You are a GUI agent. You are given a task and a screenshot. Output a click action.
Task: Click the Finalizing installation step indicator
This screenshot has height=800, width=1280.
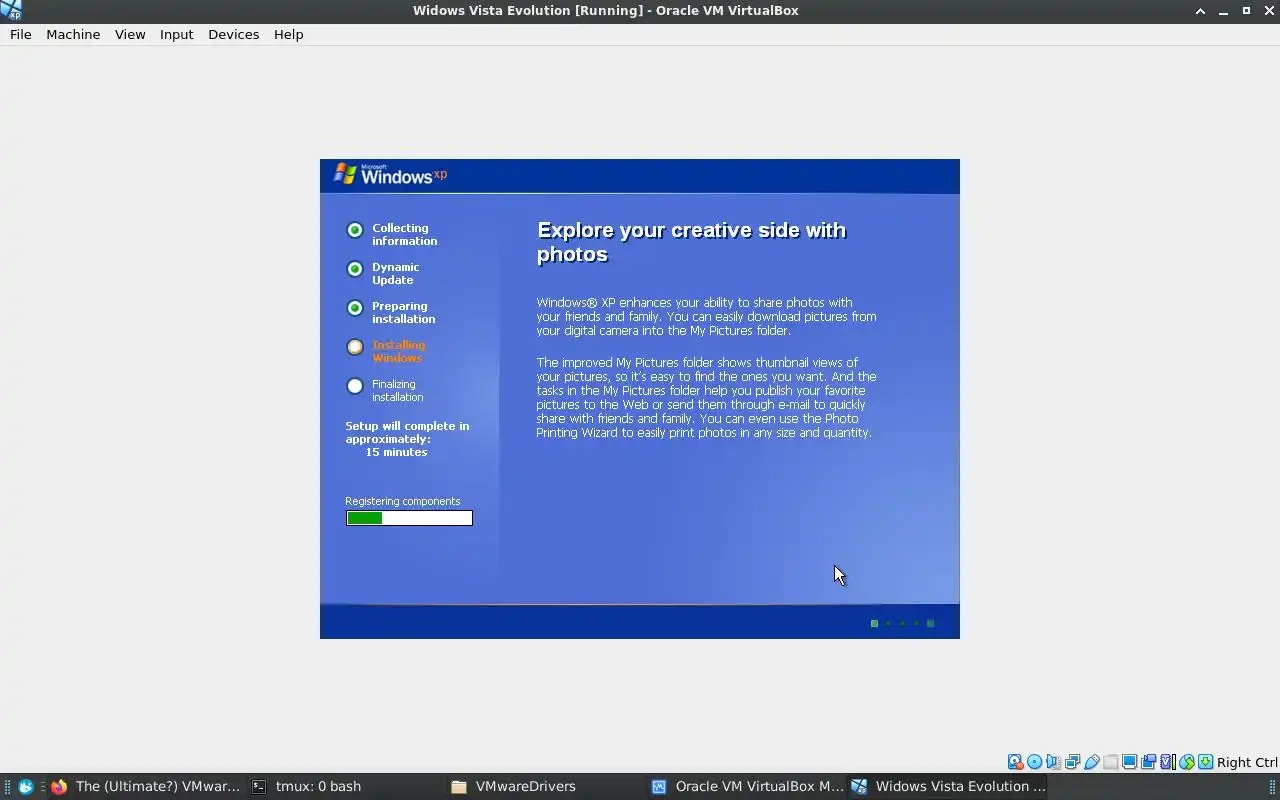tap(355, 386)
